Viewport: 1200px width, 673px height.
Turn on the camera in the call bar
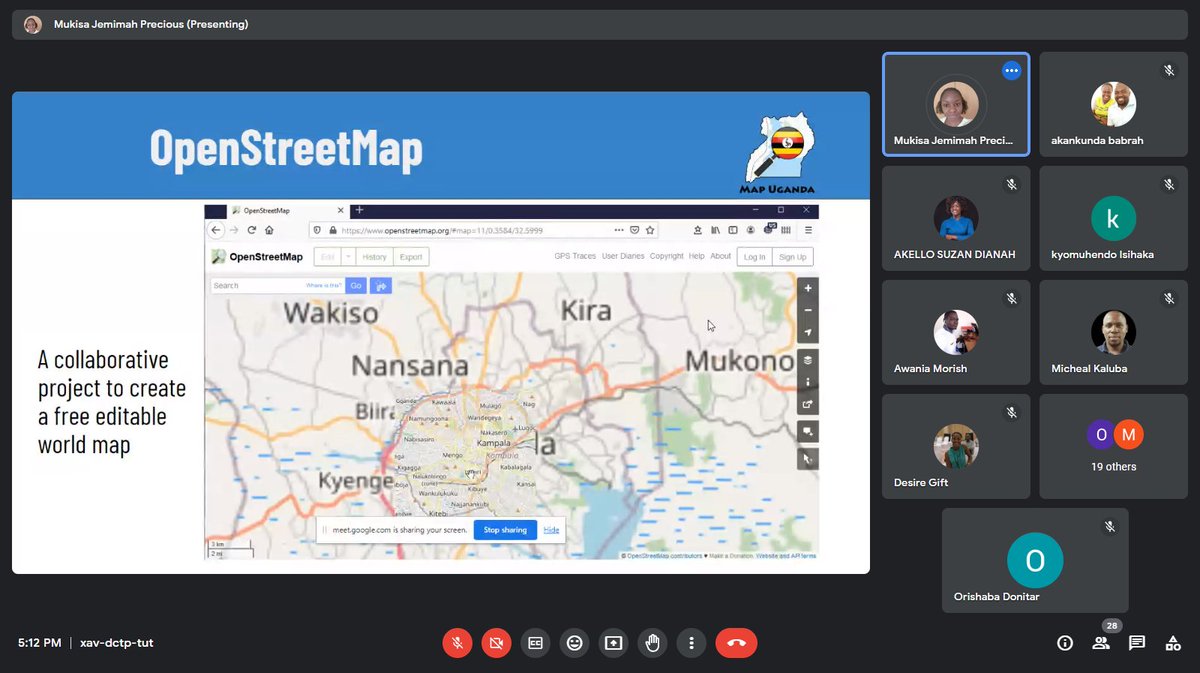tap(496, 643)
